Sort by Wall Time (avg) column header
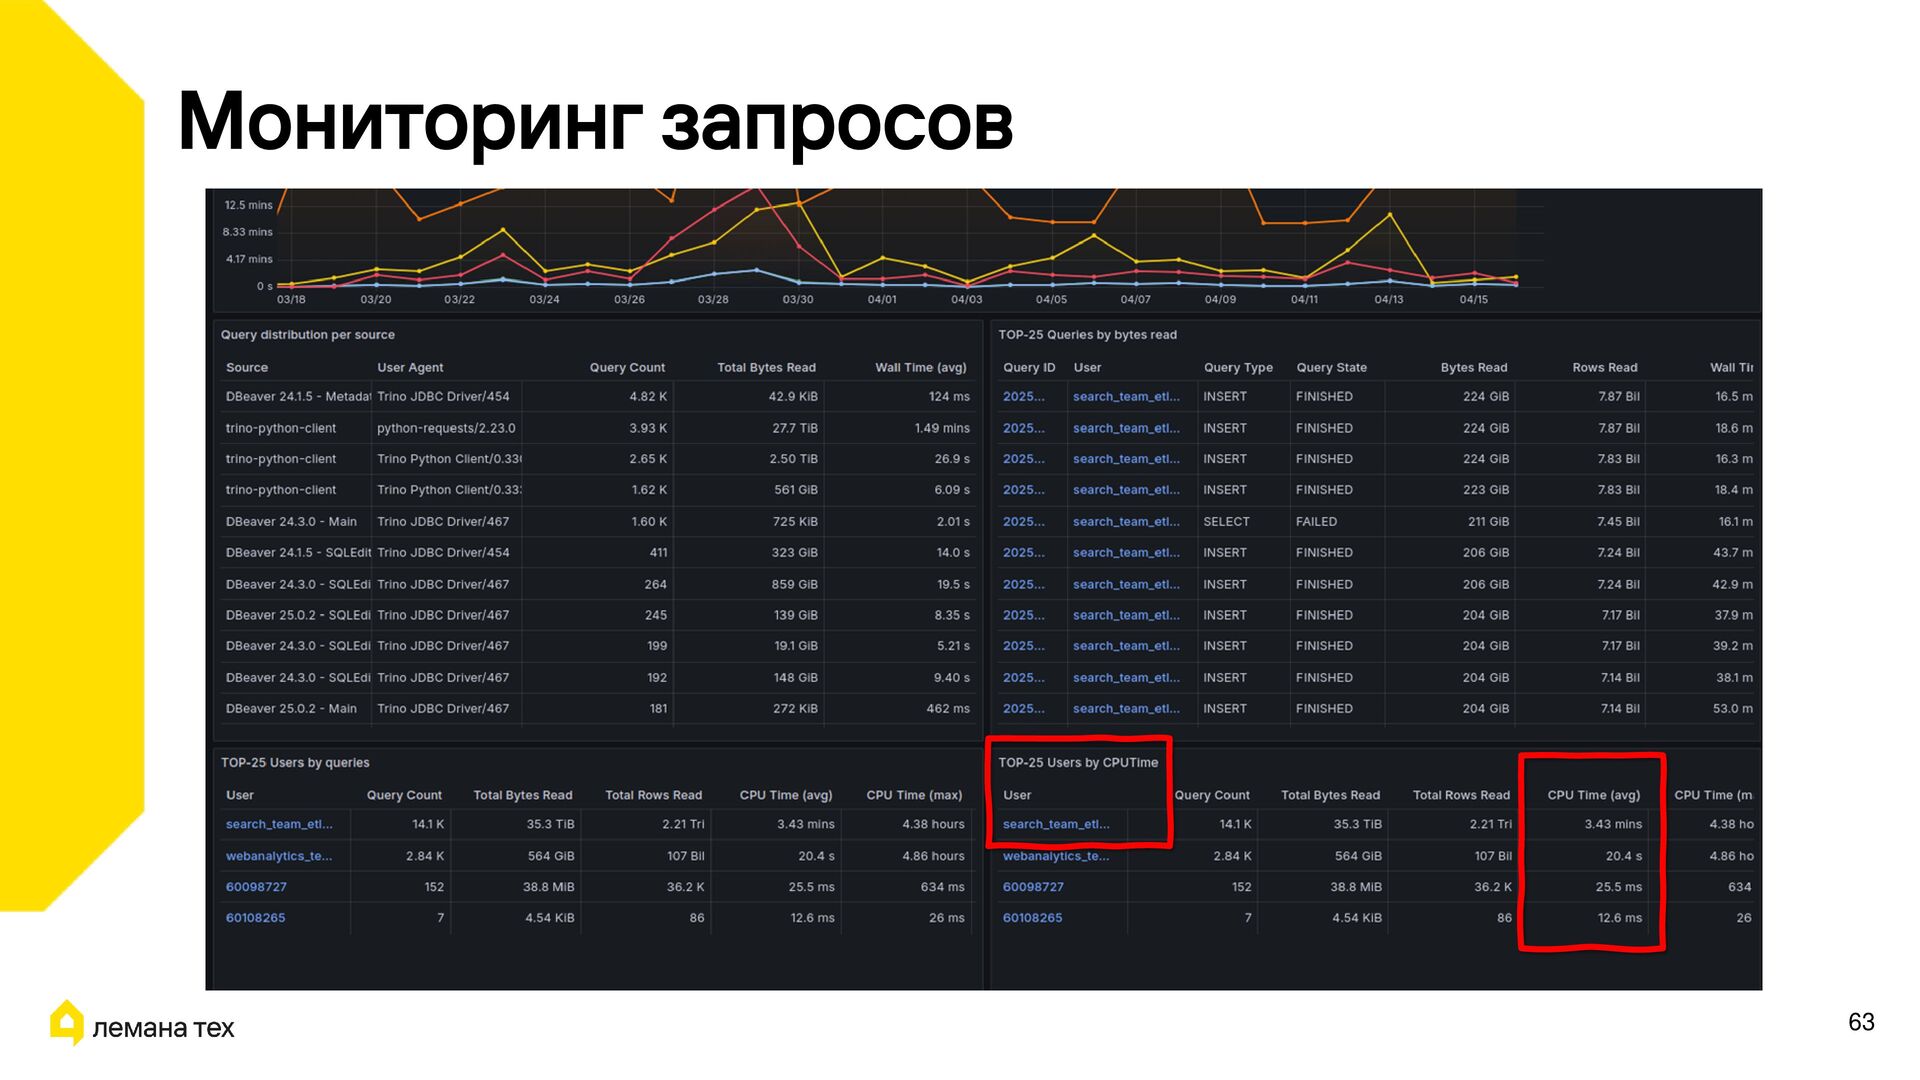Viewport: 1920px width, 1080px height. click(920, 367)
